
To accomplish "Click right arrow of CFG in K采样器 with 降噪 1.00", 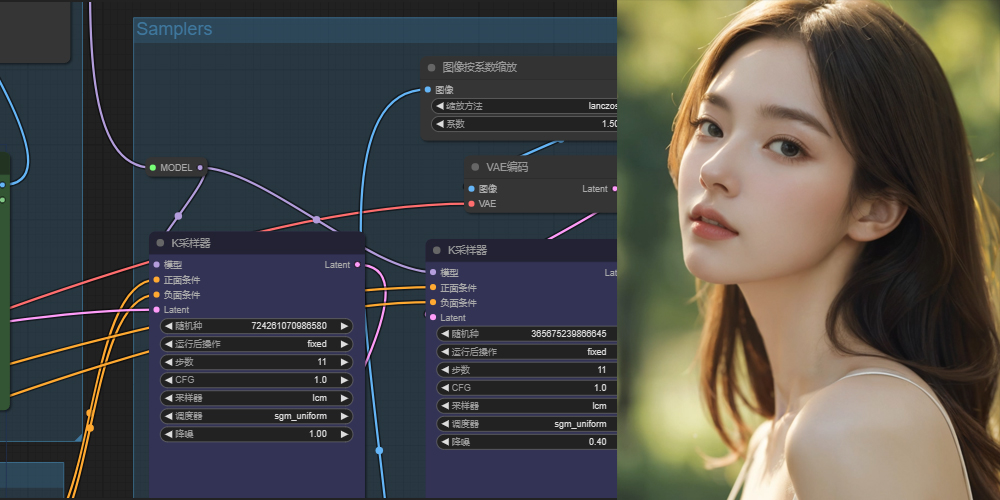I will click(x=344, y=379).
